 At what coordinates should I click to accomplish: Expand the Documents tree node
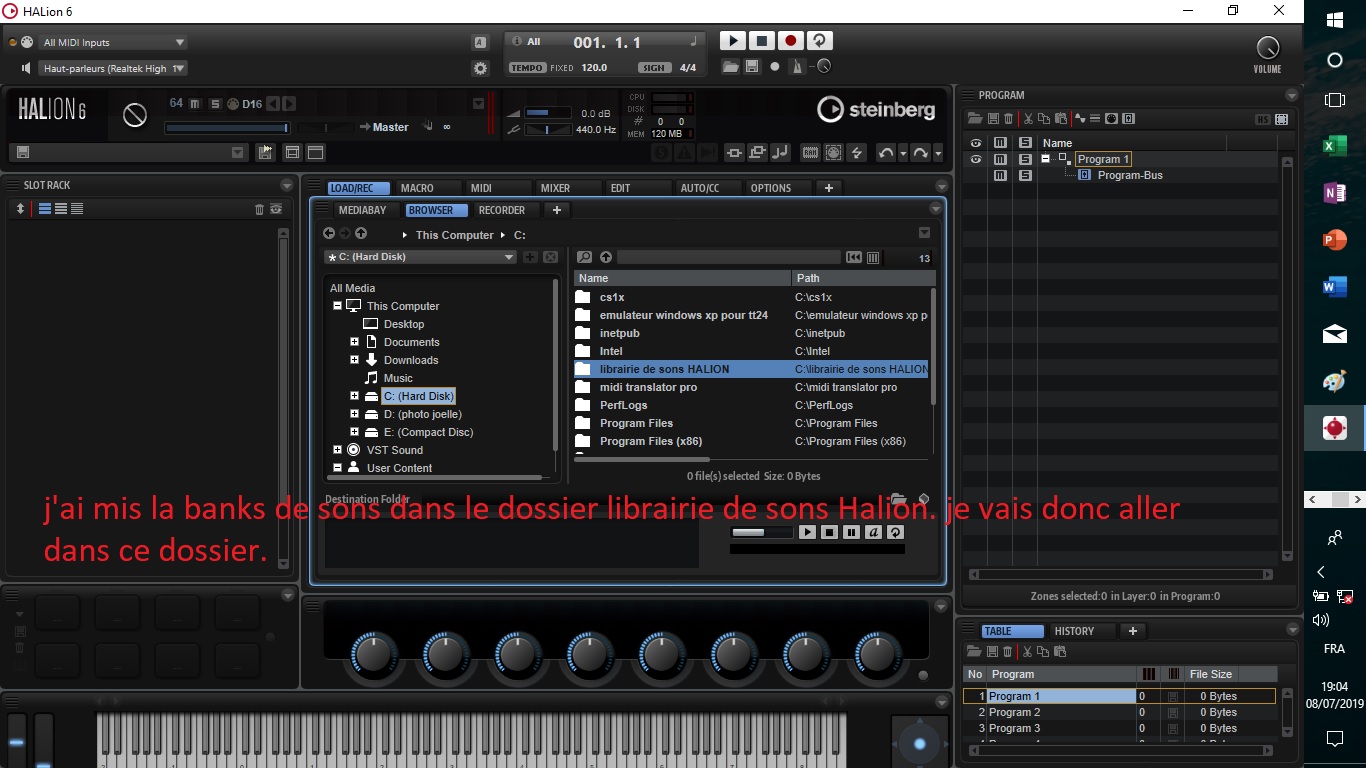coord(354,342)
